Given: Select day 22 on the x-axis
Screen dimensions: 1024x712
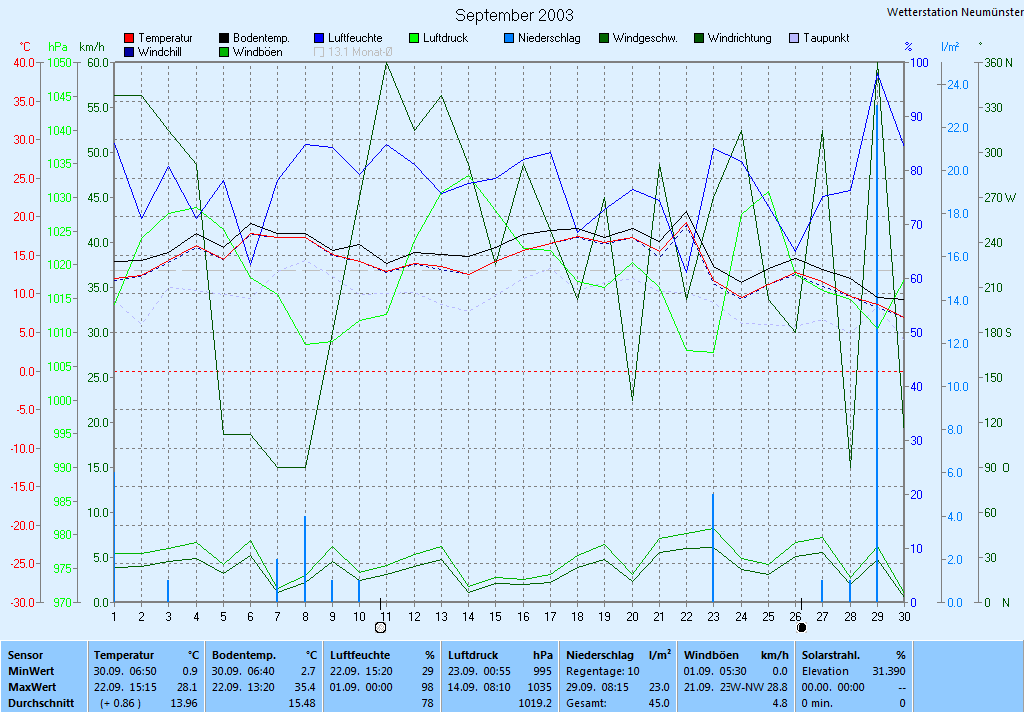Looking at the screenshot, I should (x=686, y=616).
